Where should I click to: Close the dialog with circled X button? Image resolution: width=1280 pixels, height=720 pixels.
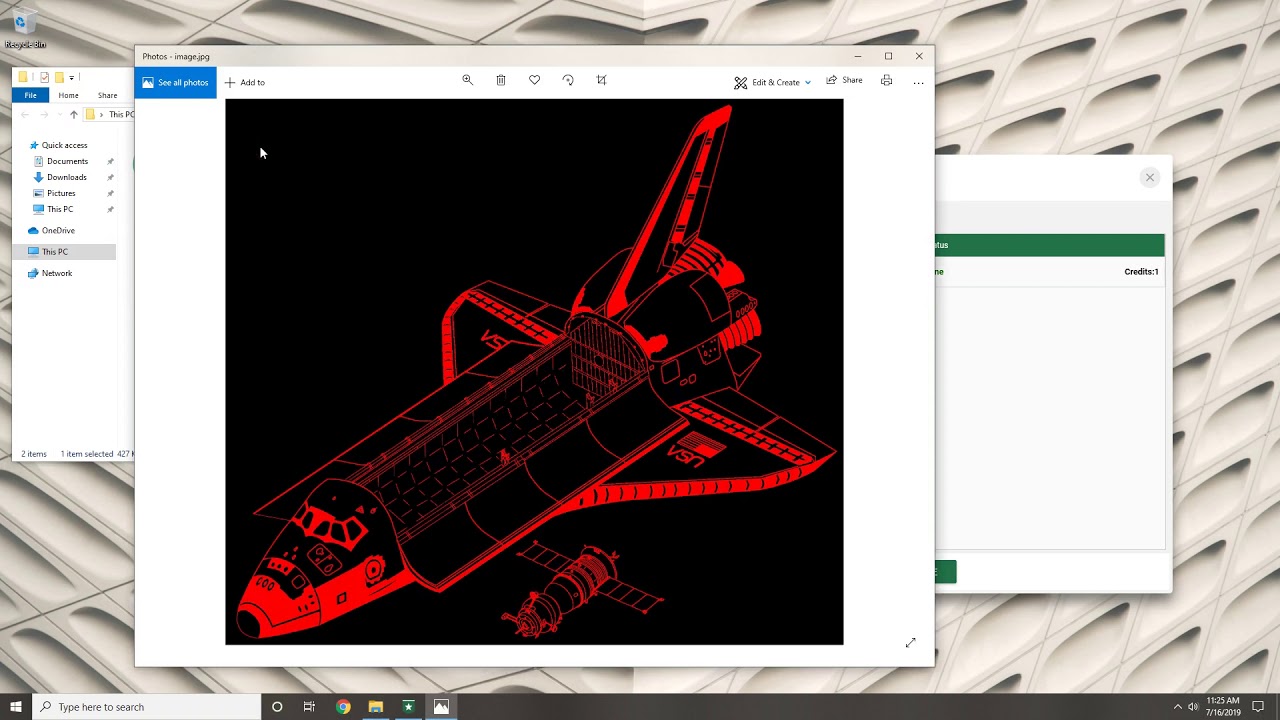click(1150, 177)
